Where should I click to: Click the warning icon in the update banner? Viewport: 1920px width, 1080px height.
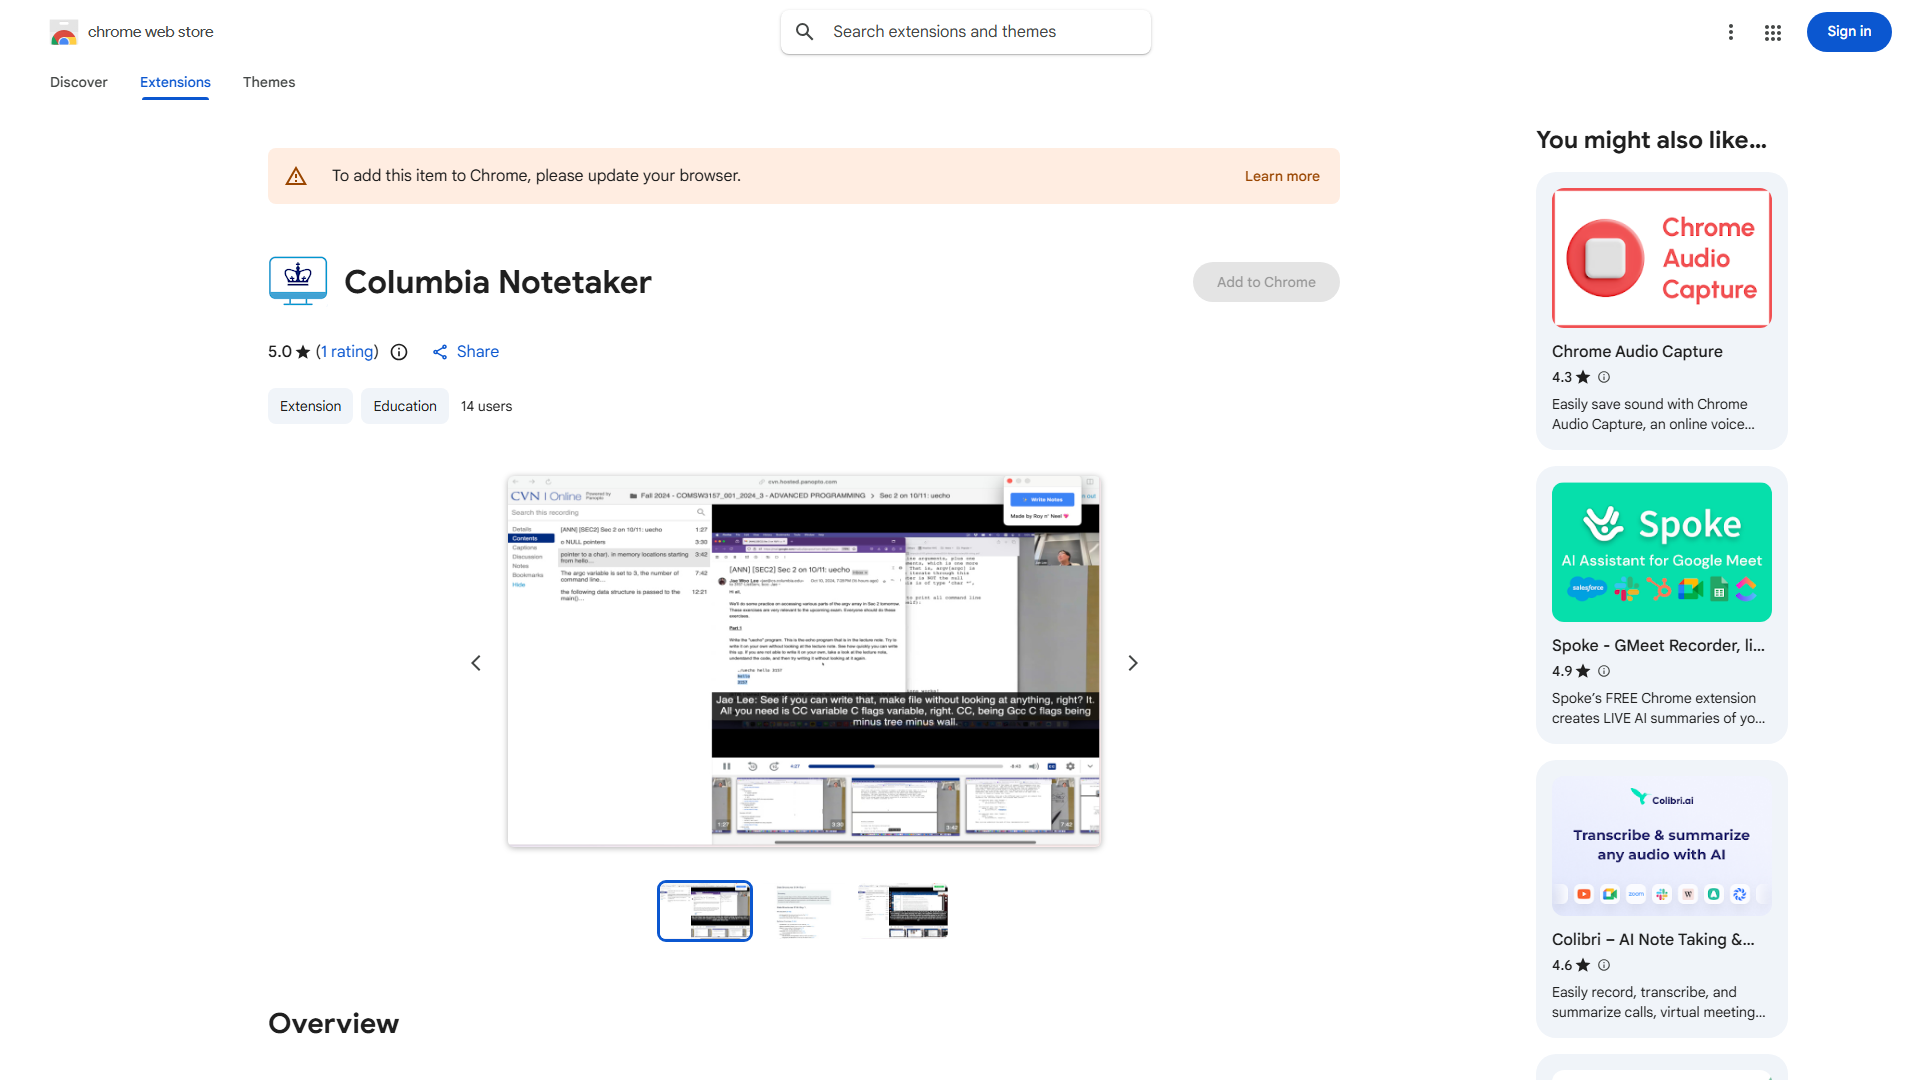296,175
